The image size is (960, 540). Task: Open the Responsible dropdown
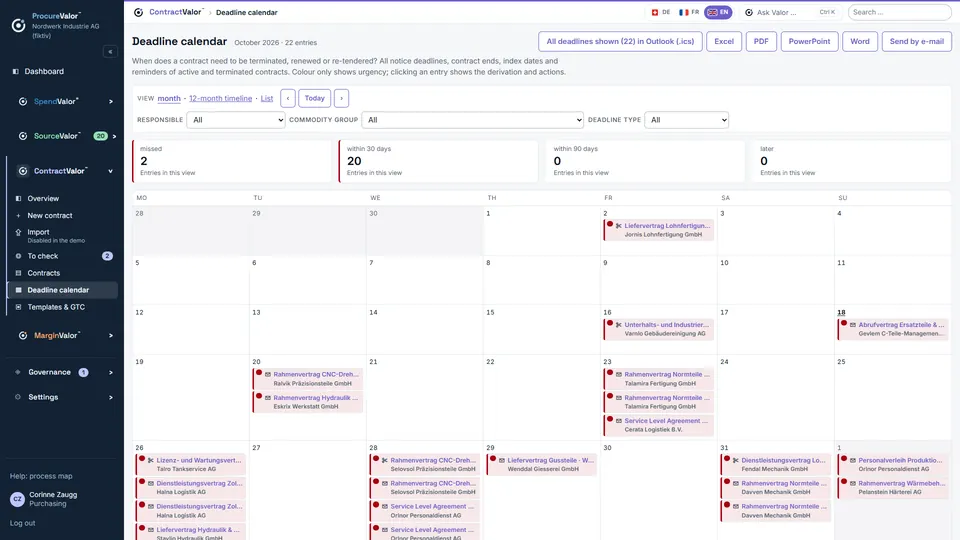(x=236, y=120)
